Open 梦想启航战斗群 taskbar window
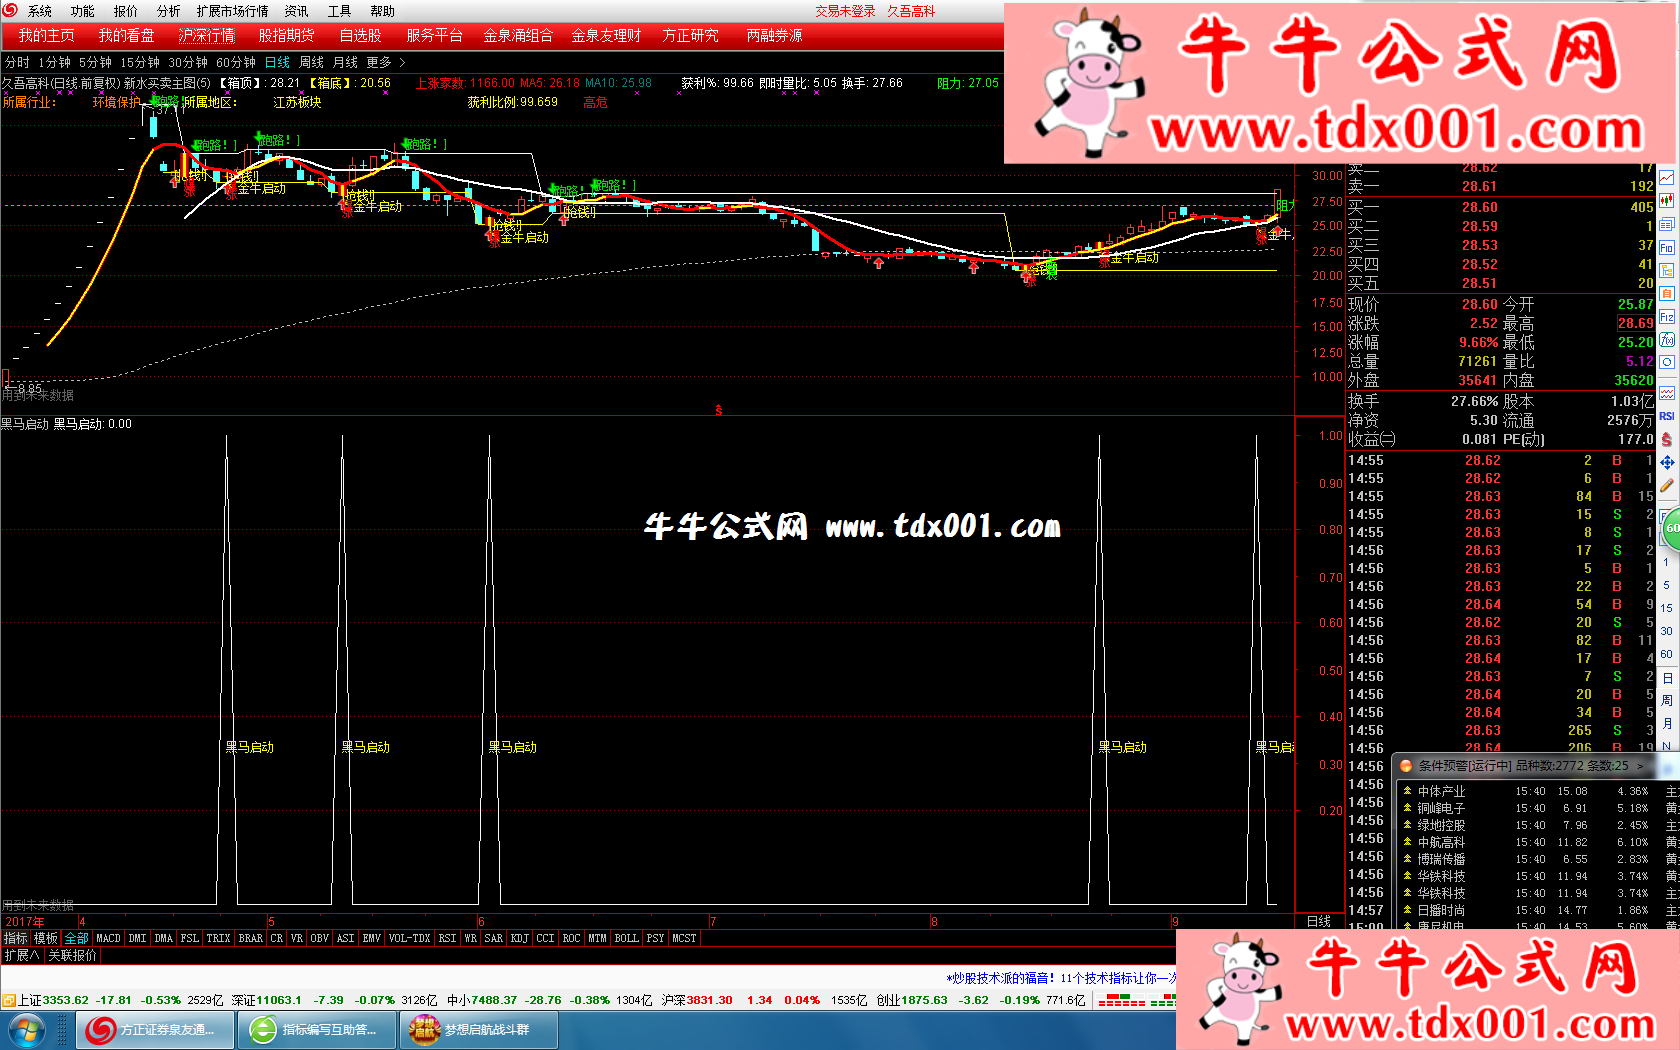Image resolution: width=1680 pixels, height=1050 pixels. 478,1030
